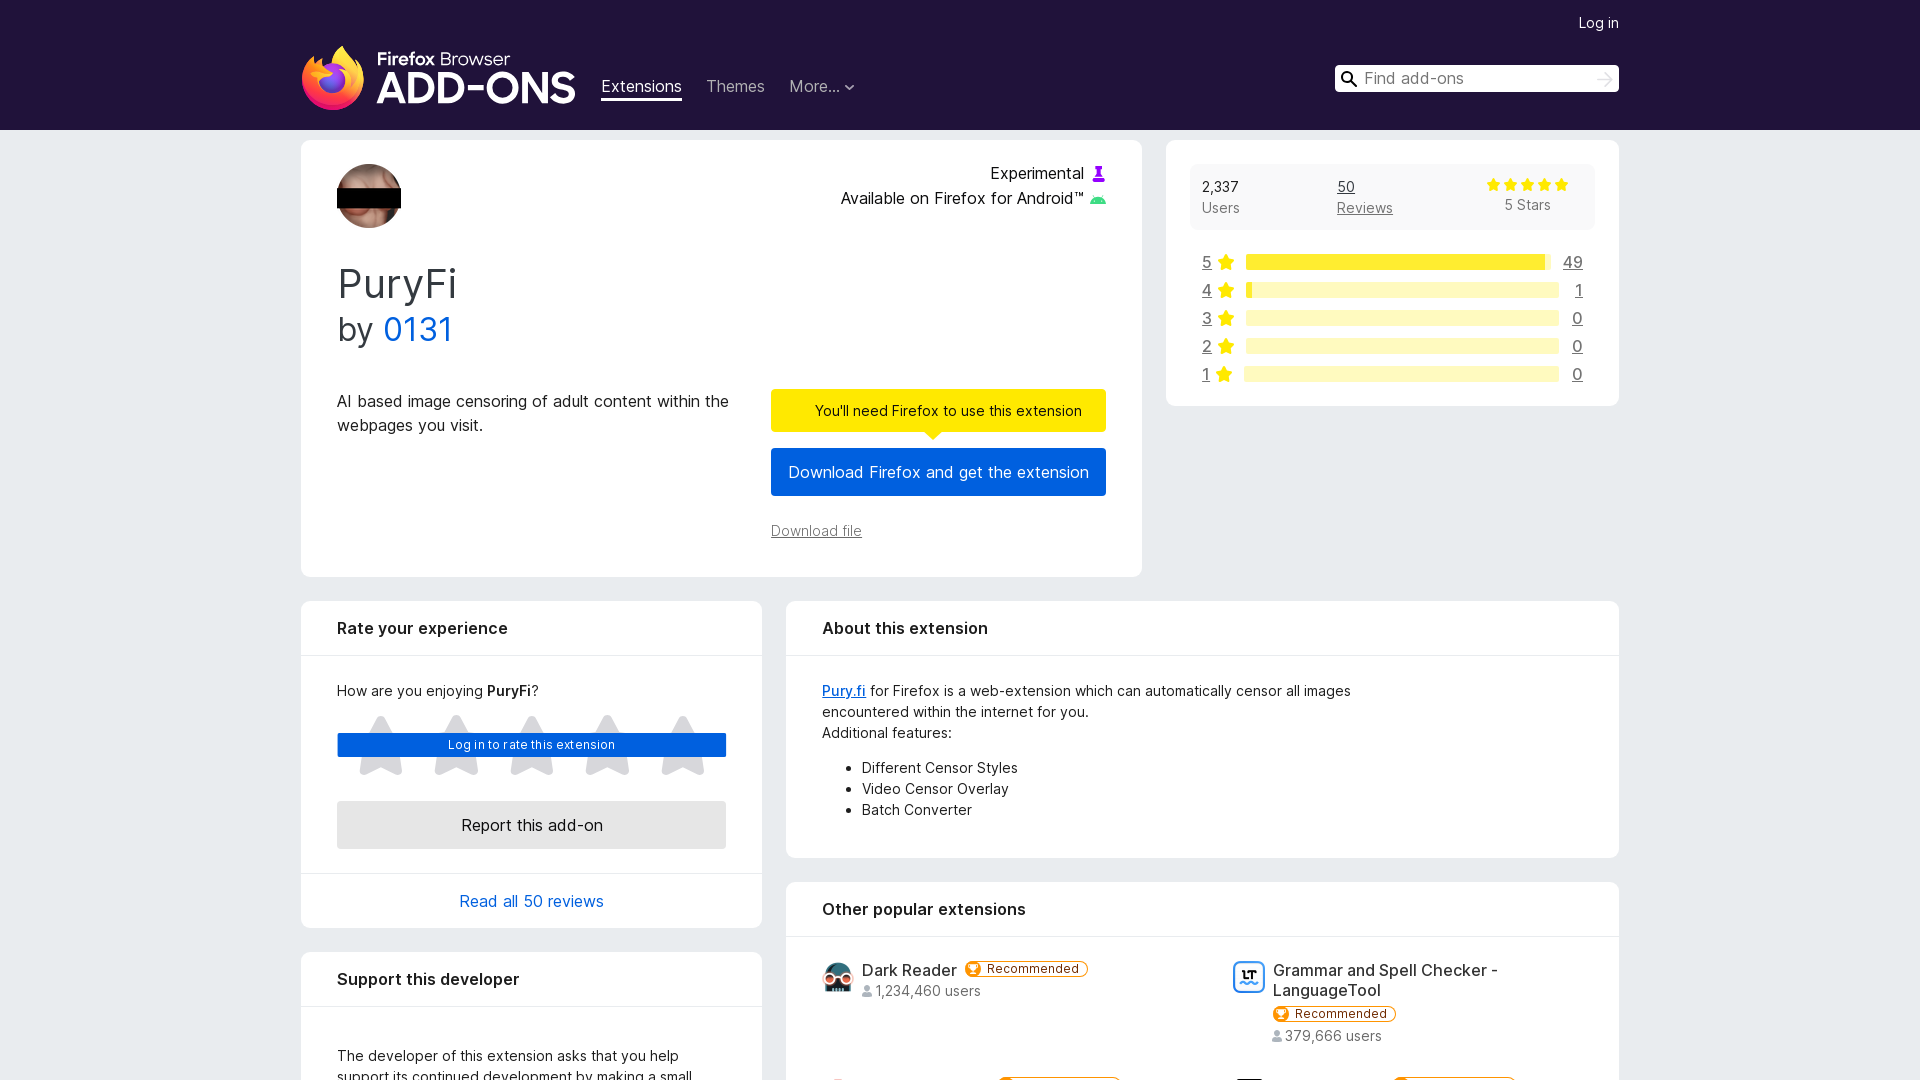1920x1080 pixels.
Task: Click Log in to rate this extension
Action: tap(531, 745)
